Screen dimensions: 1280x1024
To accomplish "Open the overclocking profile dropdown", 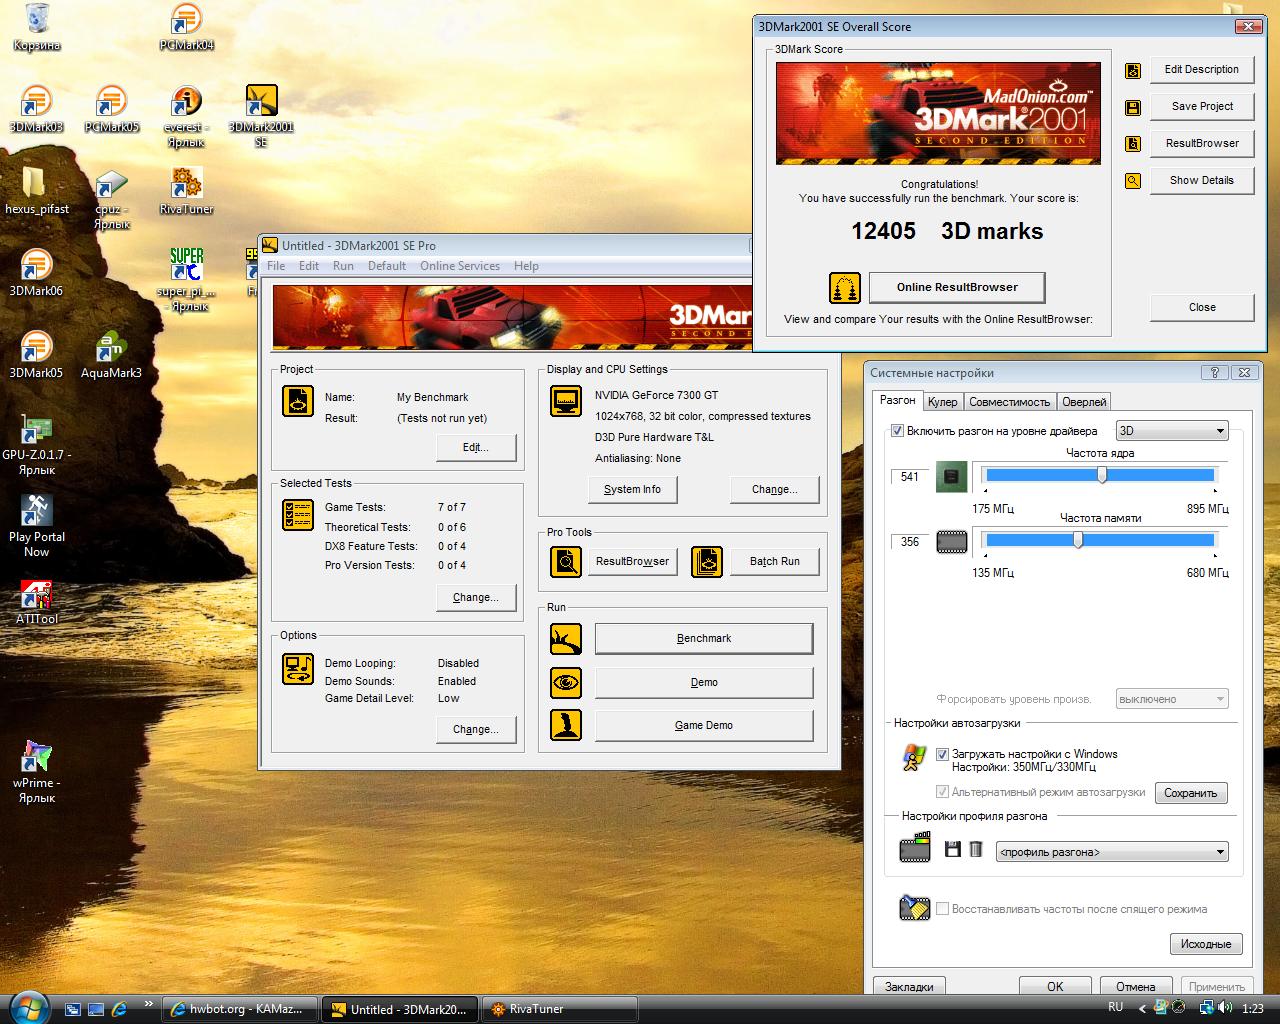I will pos(1112,852).
